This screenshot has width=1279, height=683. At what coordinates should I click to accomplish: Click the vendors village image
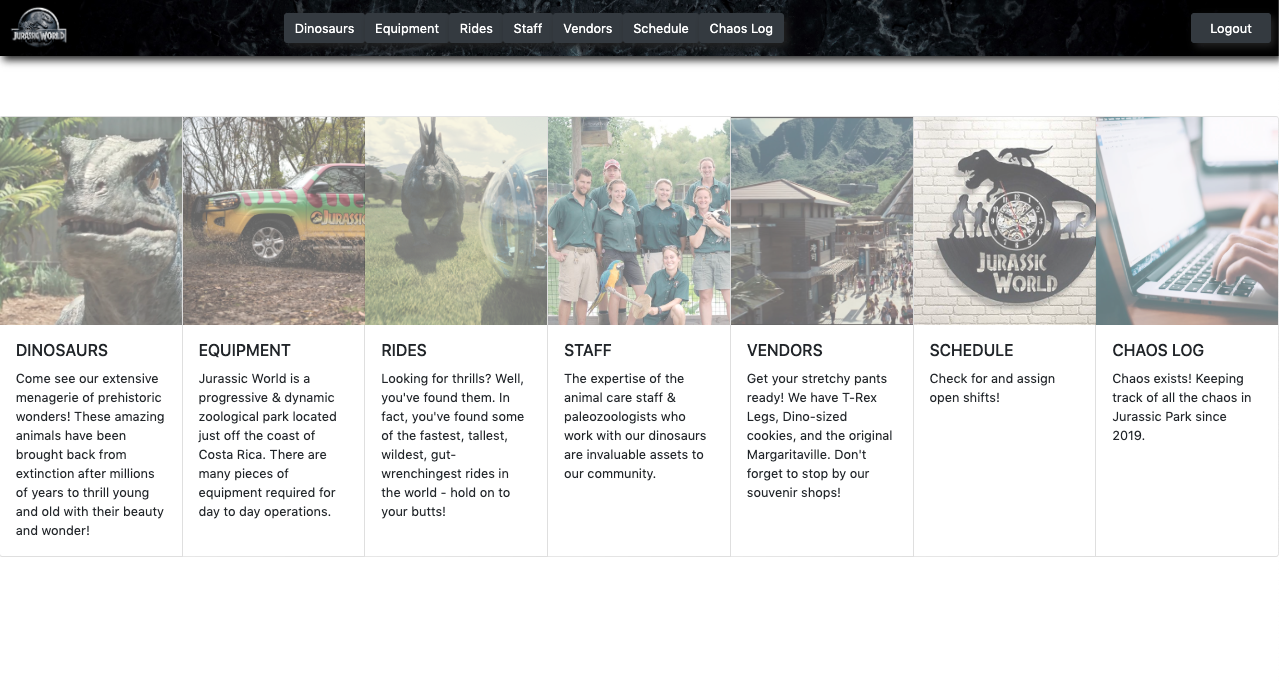(x=822, y=221)
